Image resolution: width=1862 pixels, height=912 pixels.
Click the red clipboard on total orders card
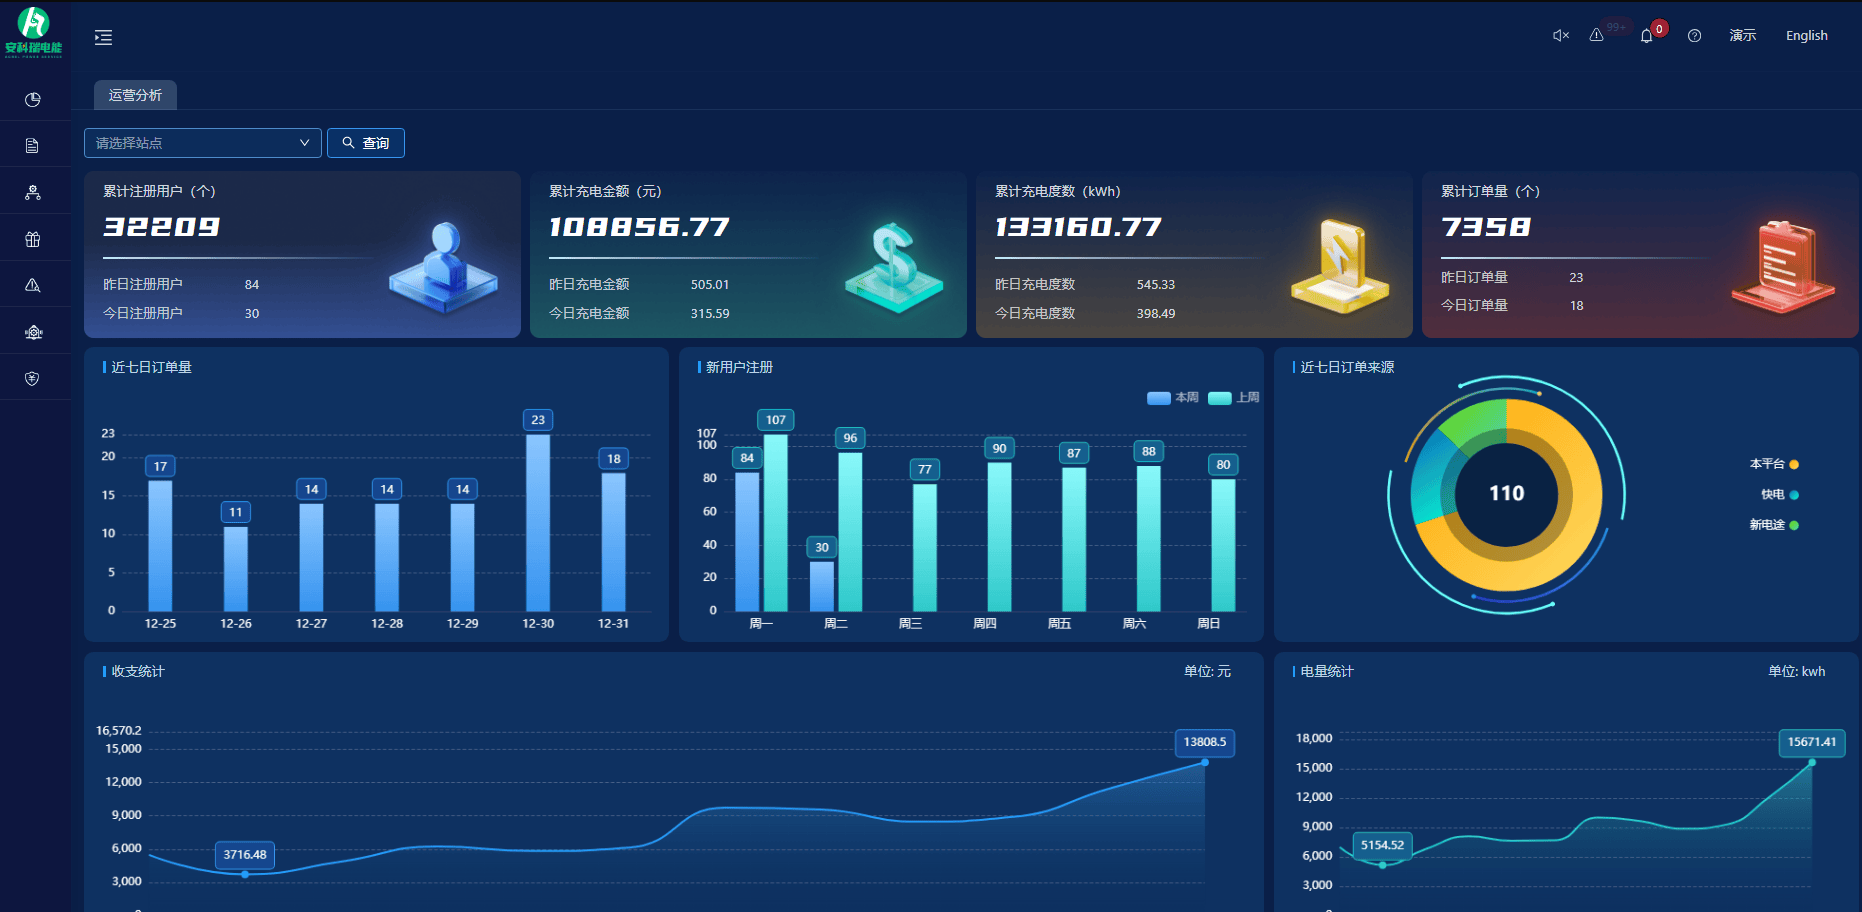pos(1784,266)
